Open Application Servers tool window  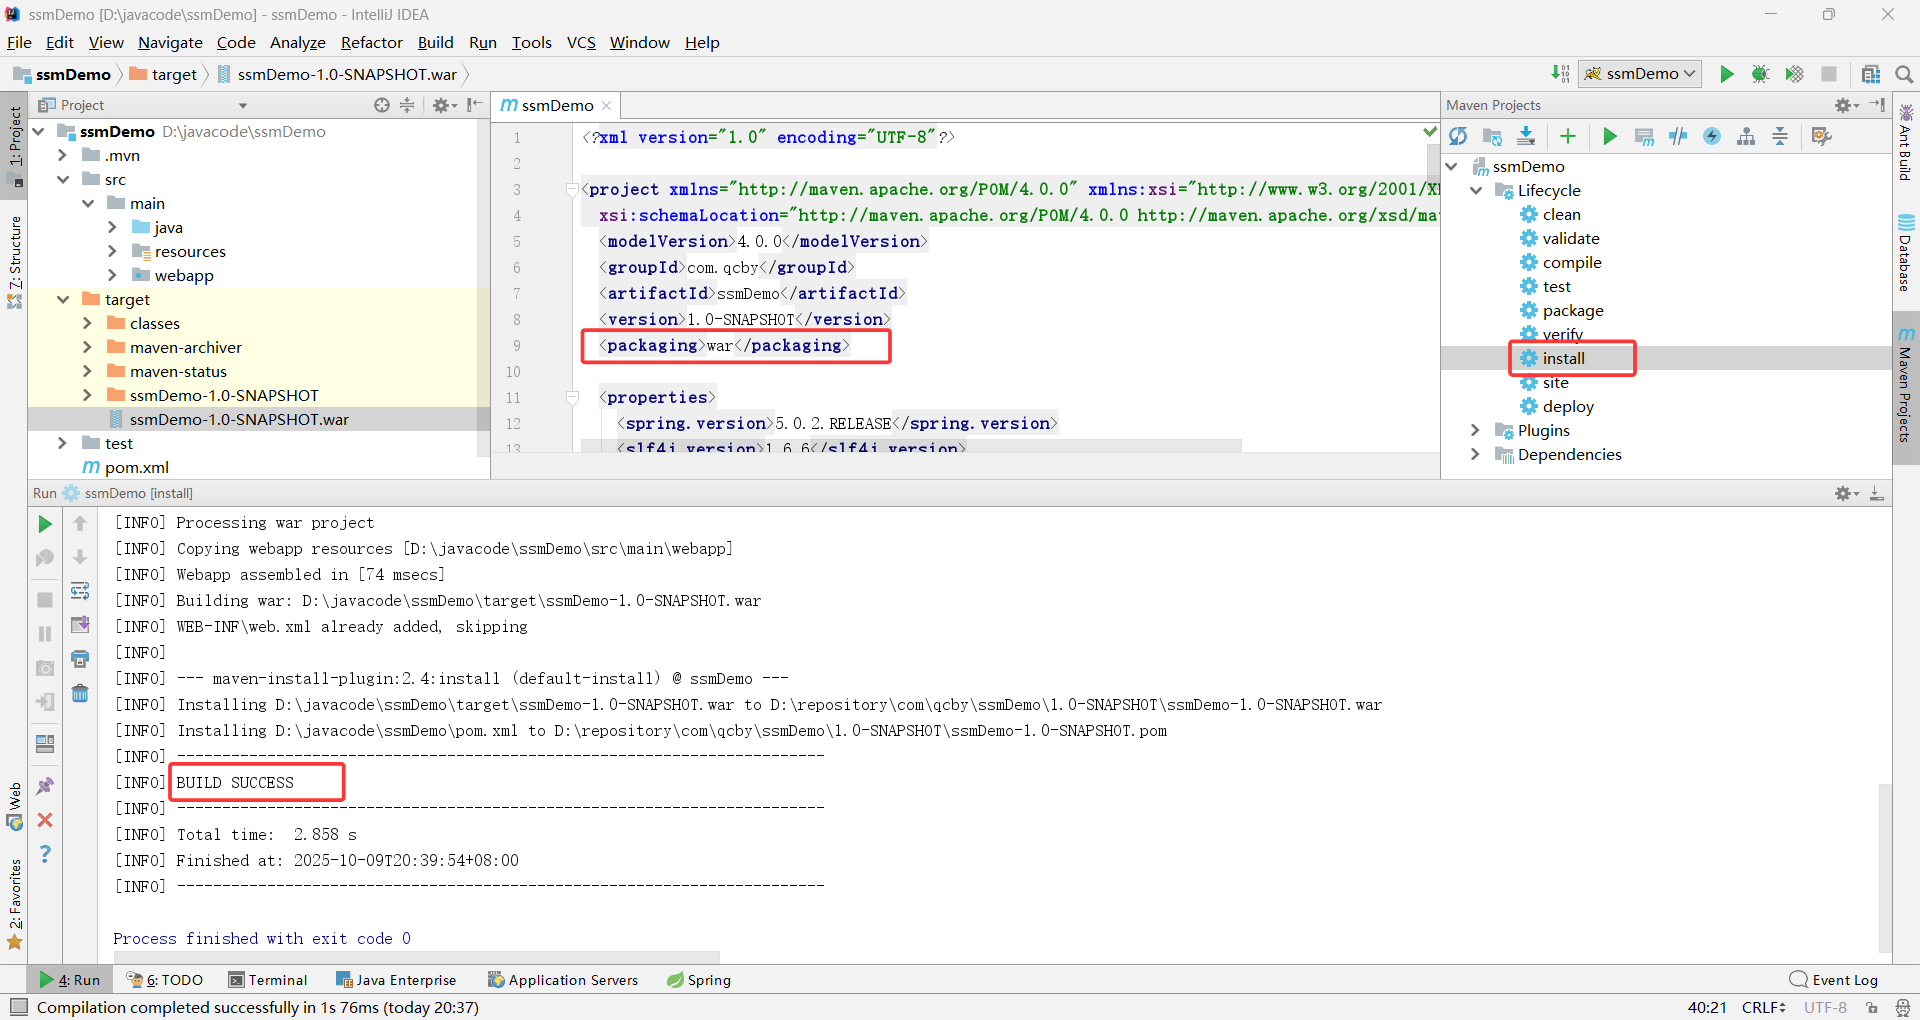[x=563, y=980]
